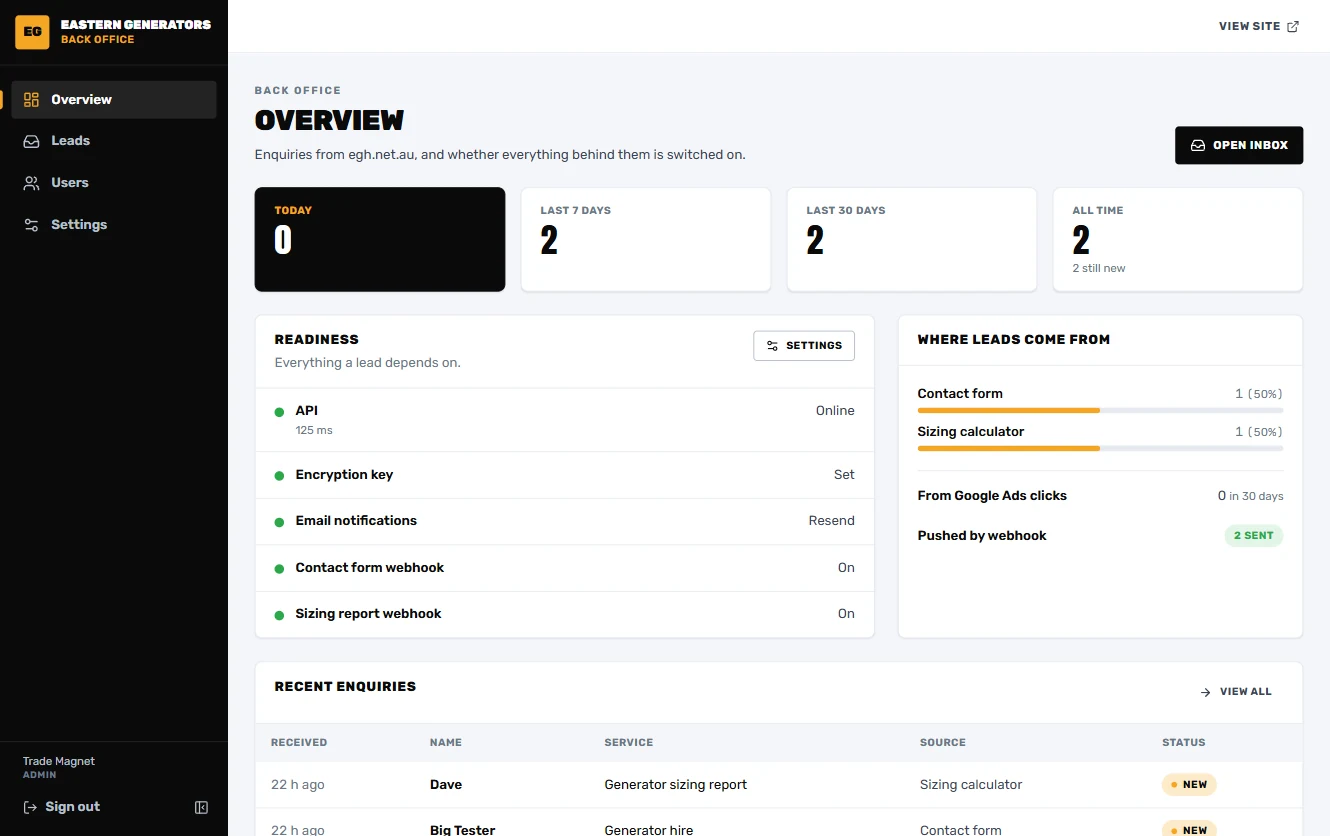Viewport: 1330px width, 836px height.
Task: Click the Leads inbox icon in sidebar
Action: click(x=31, y=141)
